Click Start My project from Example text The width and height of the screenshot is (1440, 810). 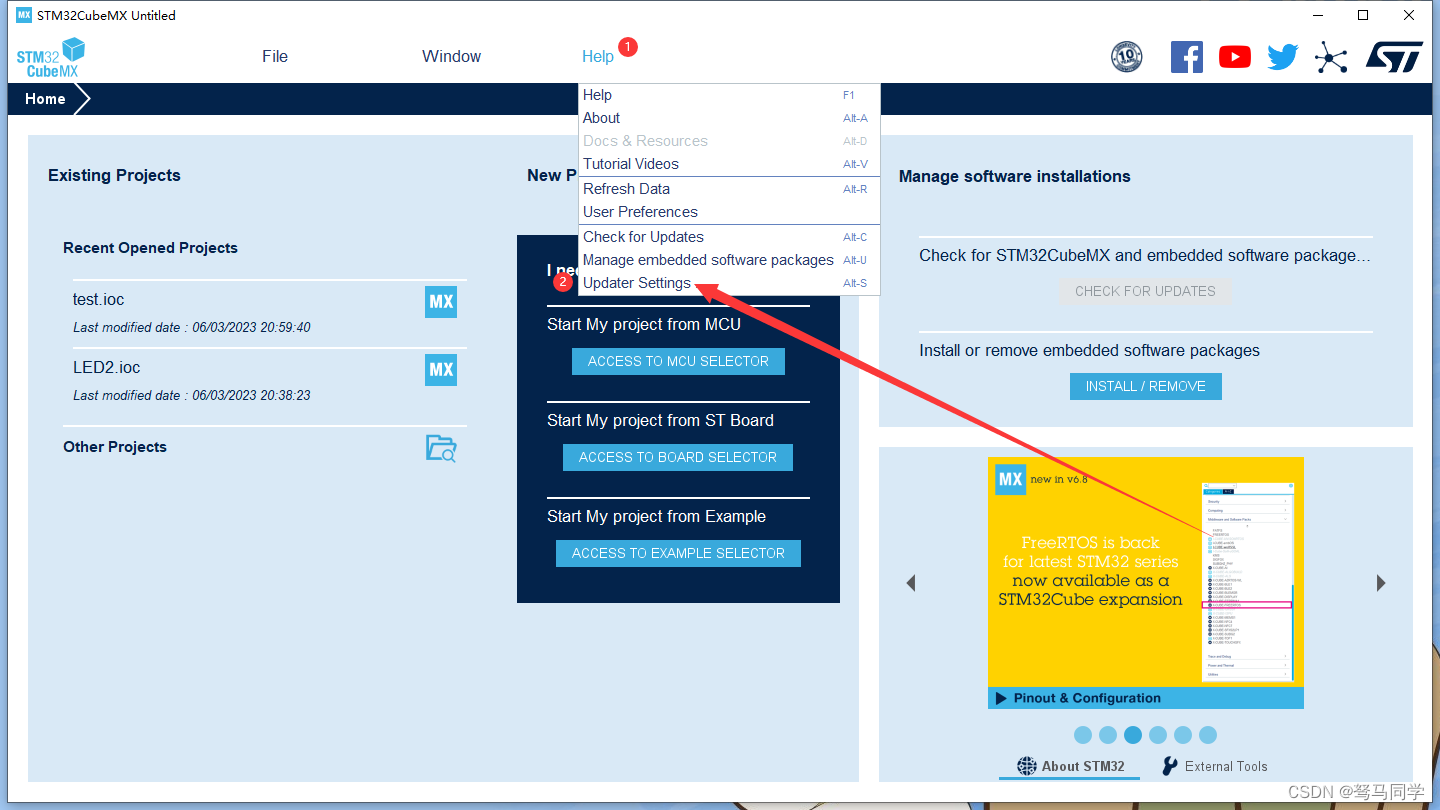656,516
